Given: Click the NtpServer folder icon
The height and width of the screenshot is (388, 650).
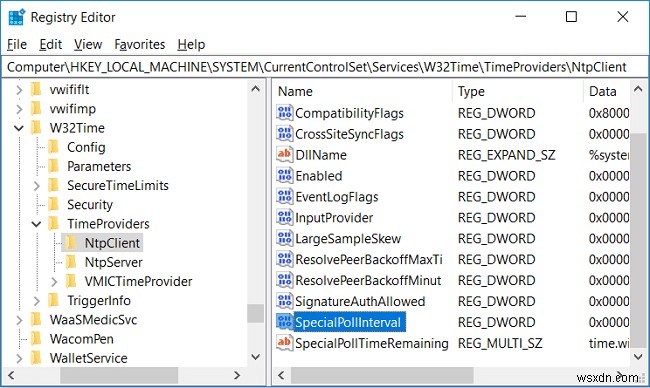Looking at the screenshot, I should click(x=71, y=262).
